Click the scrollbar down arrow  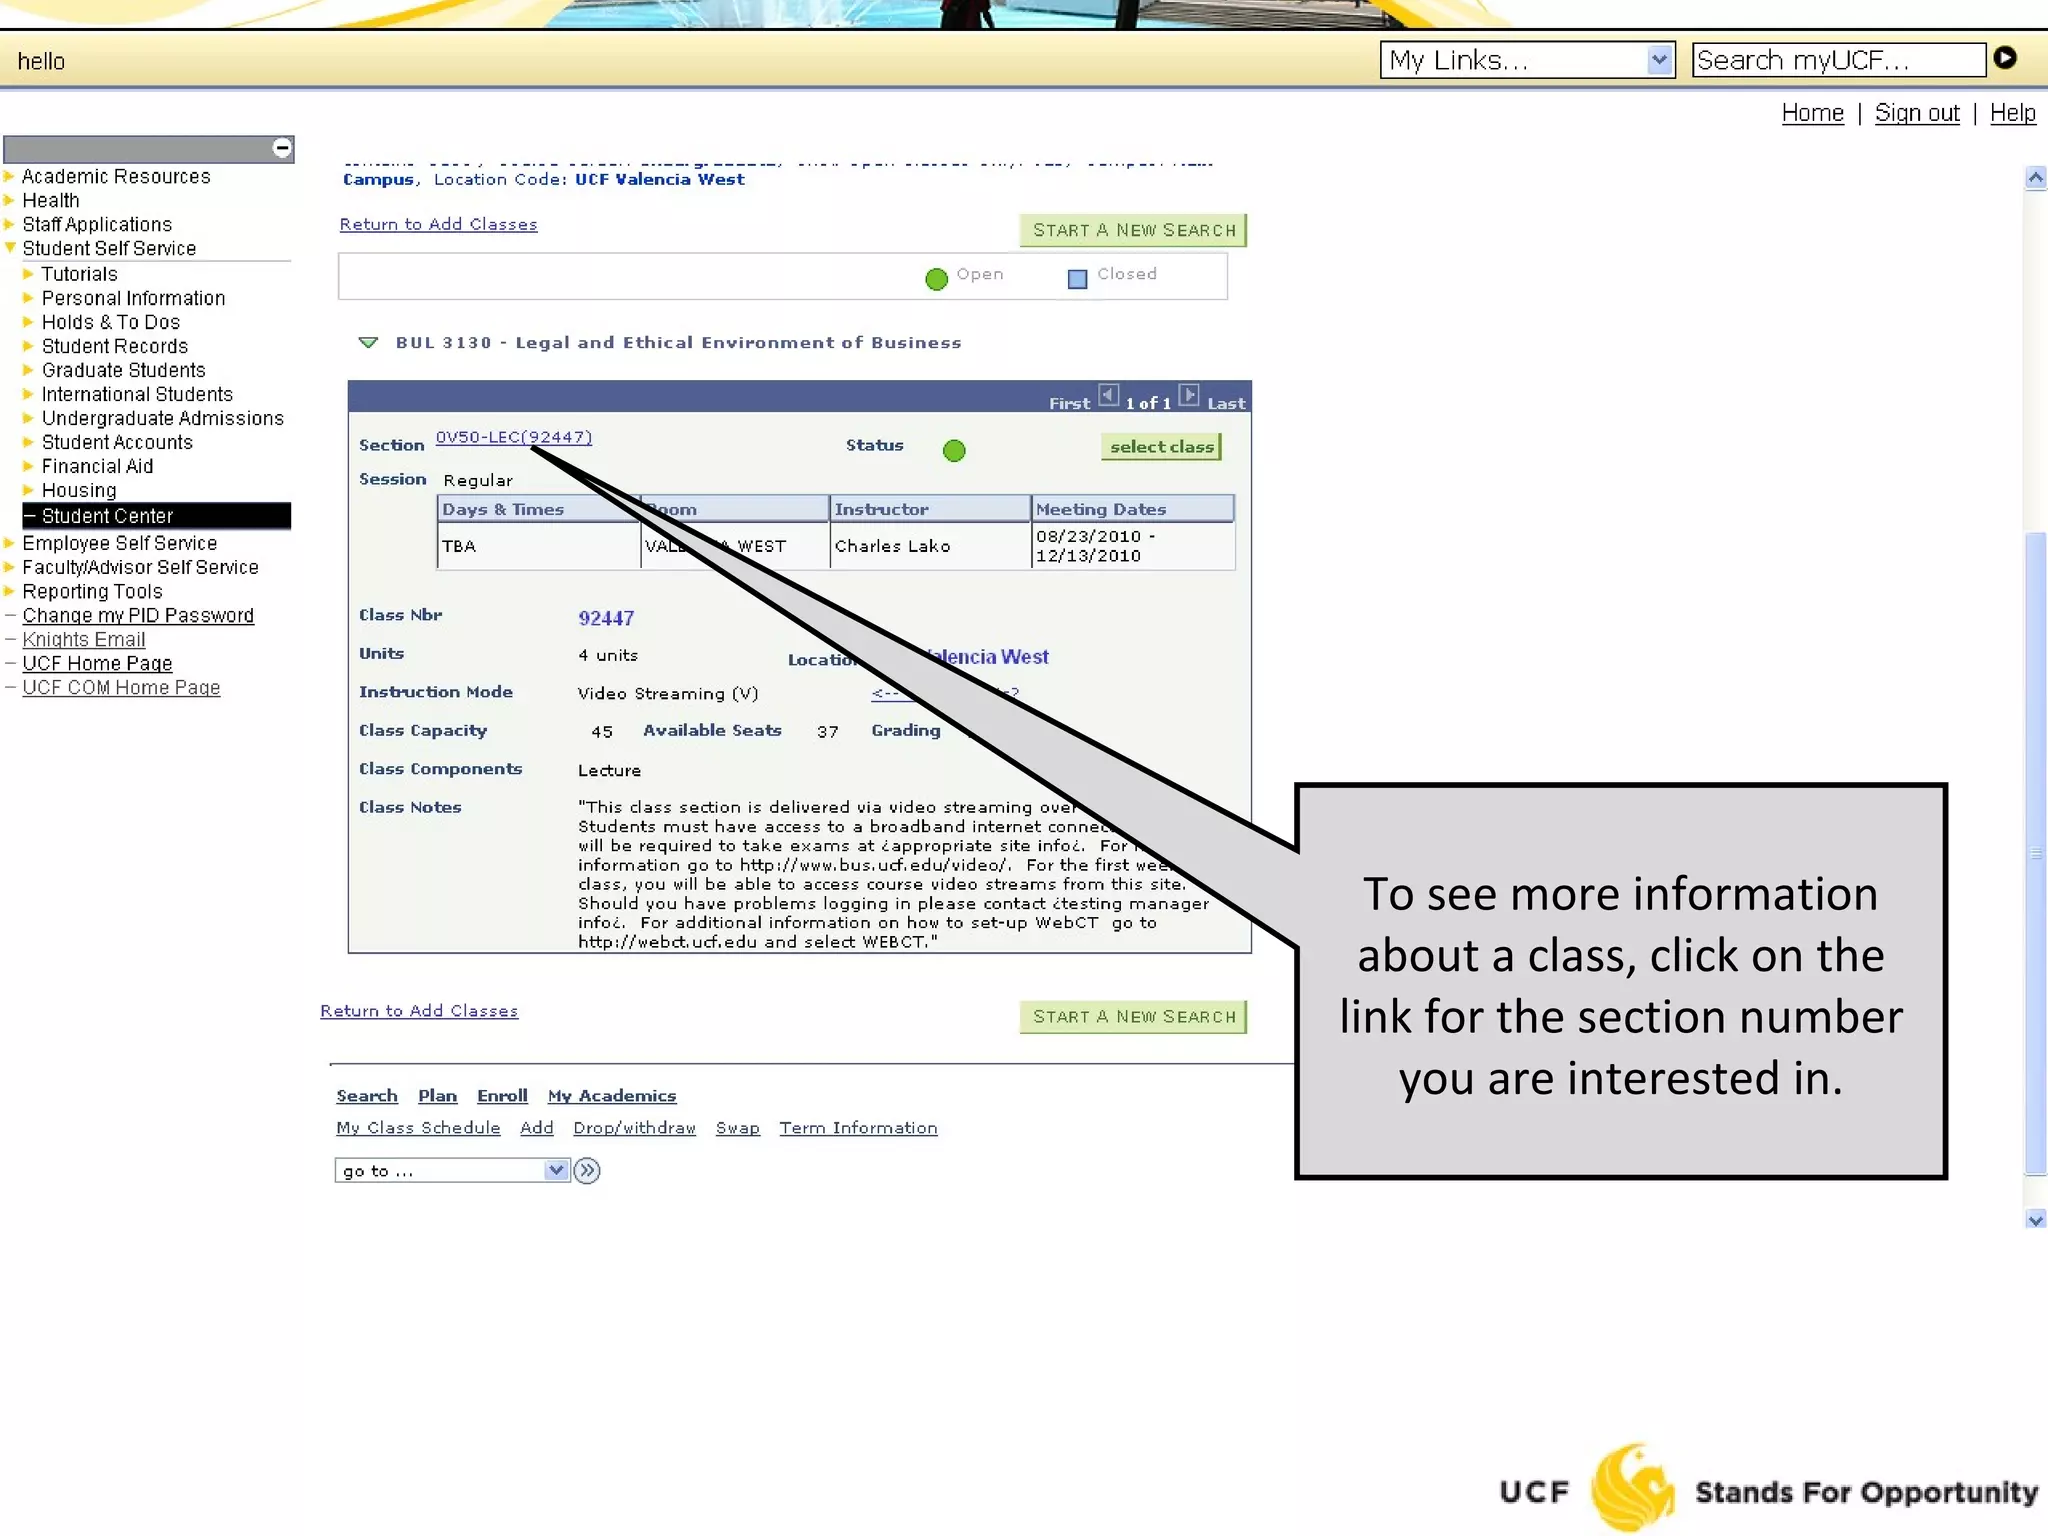tap(2035, 1219)
